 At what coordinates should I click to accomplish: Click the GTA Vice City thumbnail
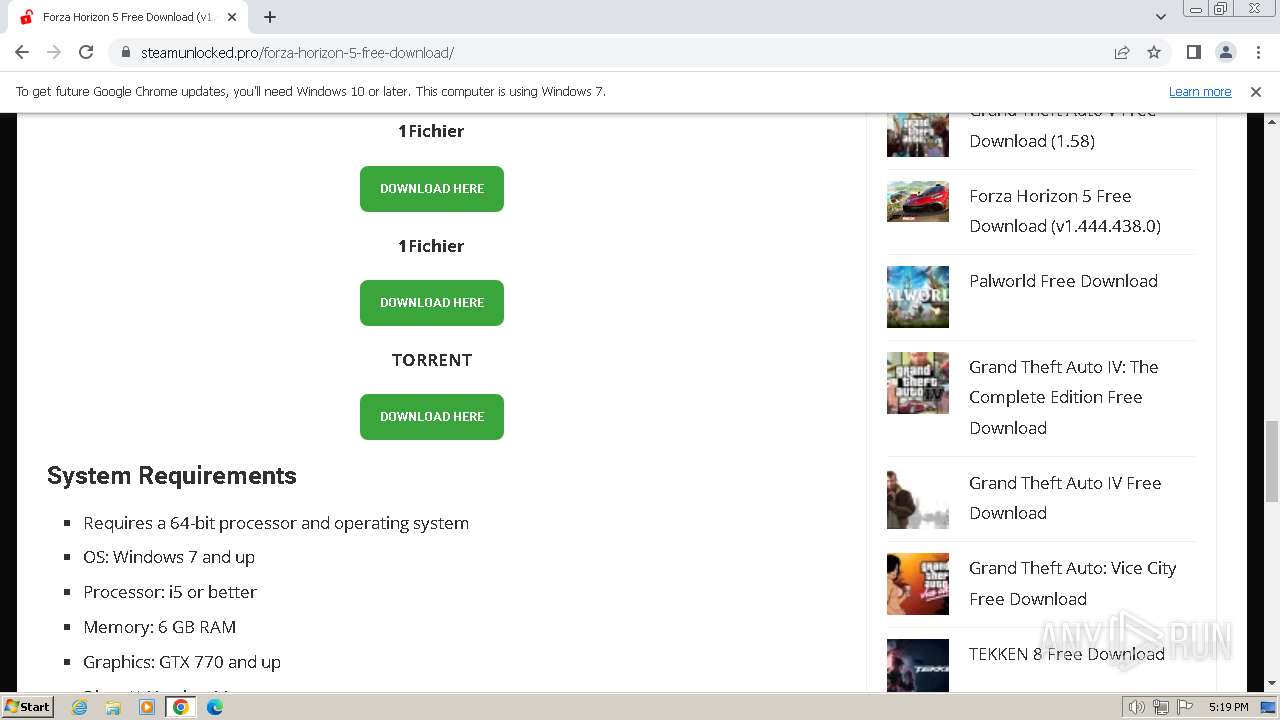917,584
